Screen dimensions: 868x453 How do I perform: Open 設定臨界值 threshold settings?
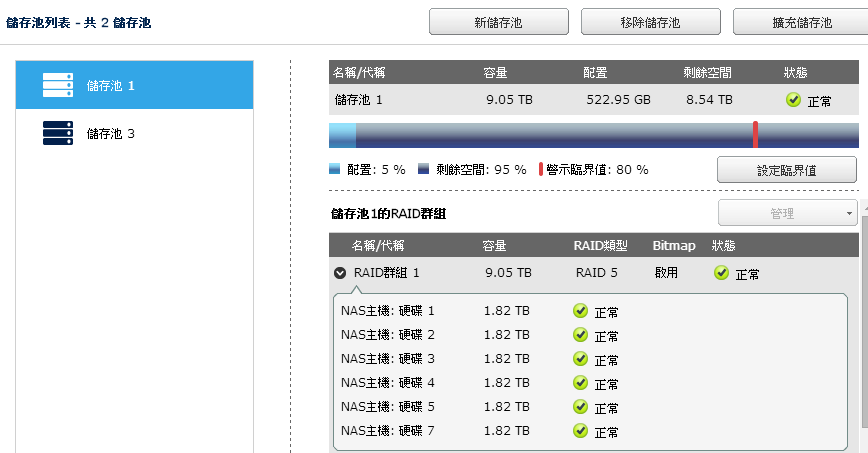[x=786, y=170]
